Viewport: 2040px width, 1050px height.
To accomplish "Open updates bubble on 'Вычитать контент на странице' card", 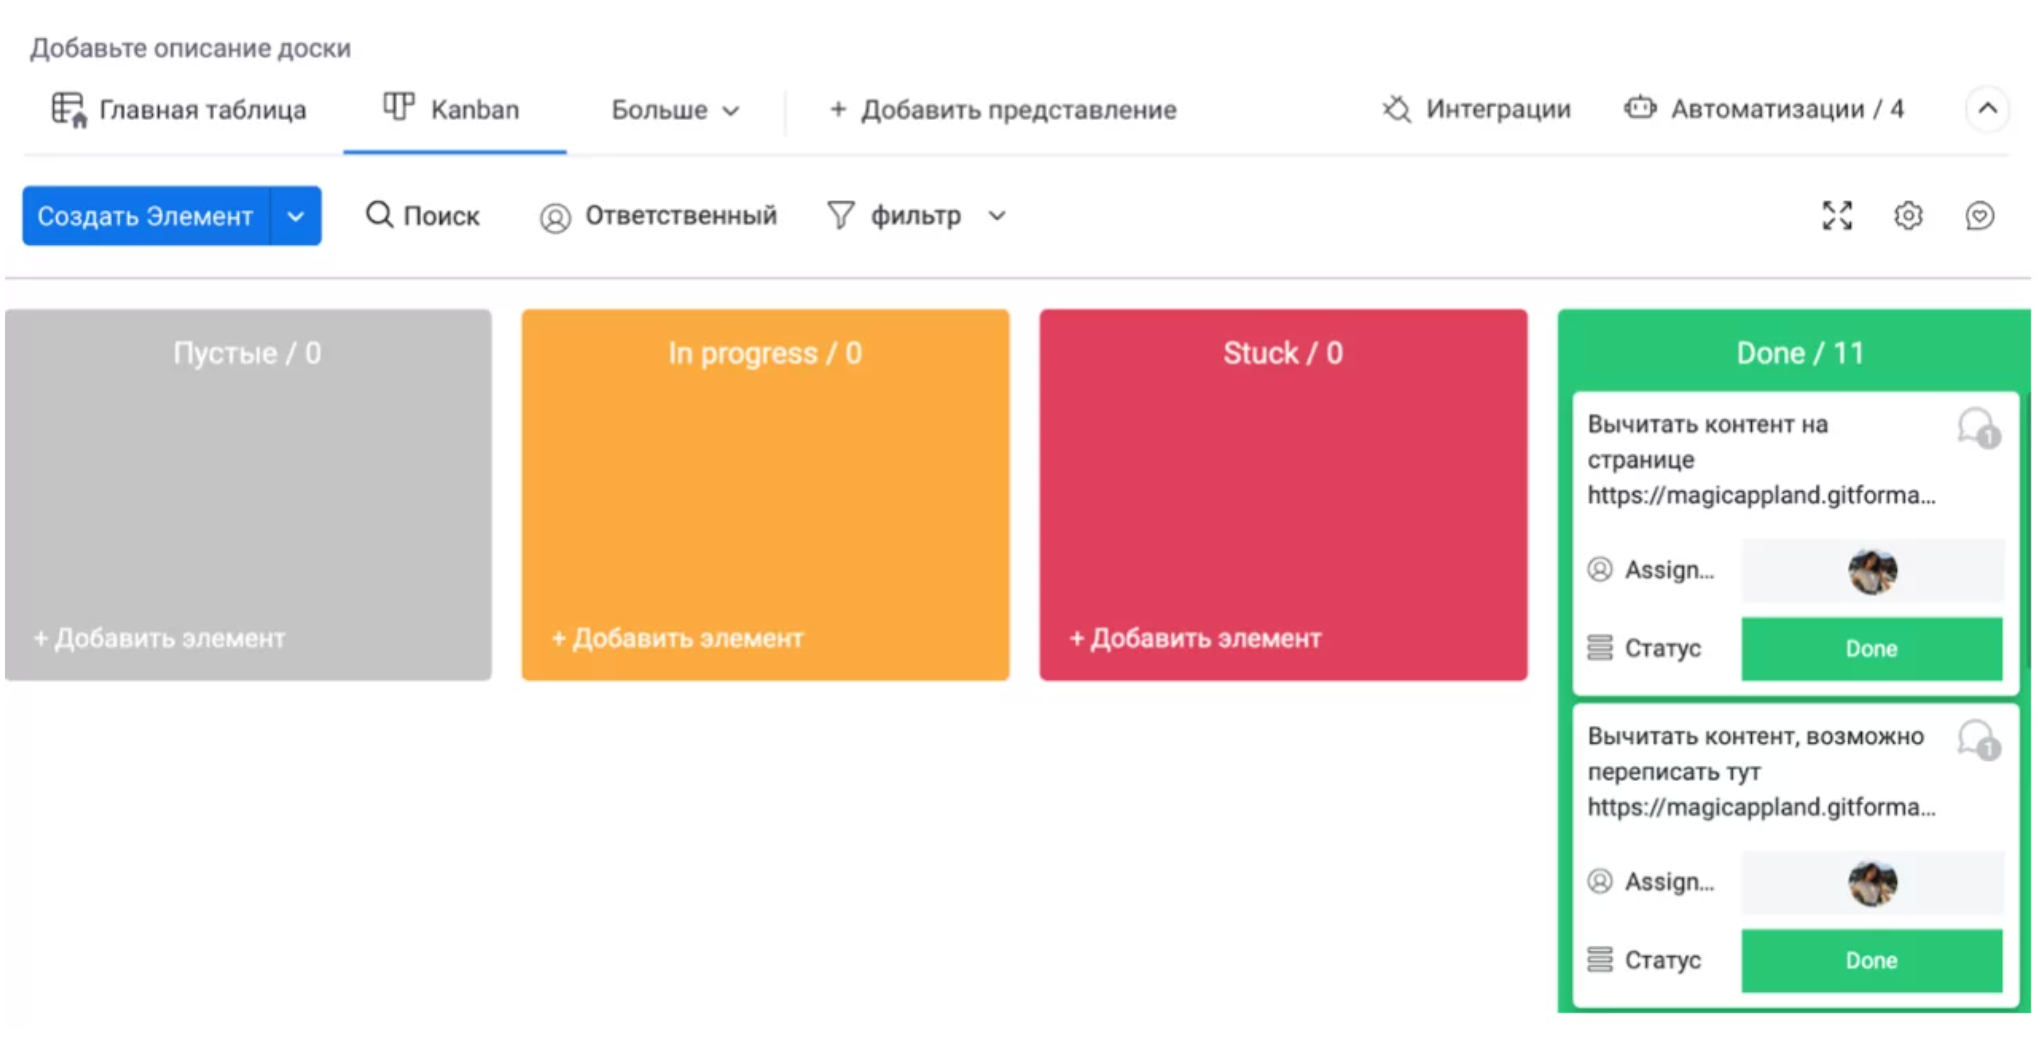I will point(1979,428).
